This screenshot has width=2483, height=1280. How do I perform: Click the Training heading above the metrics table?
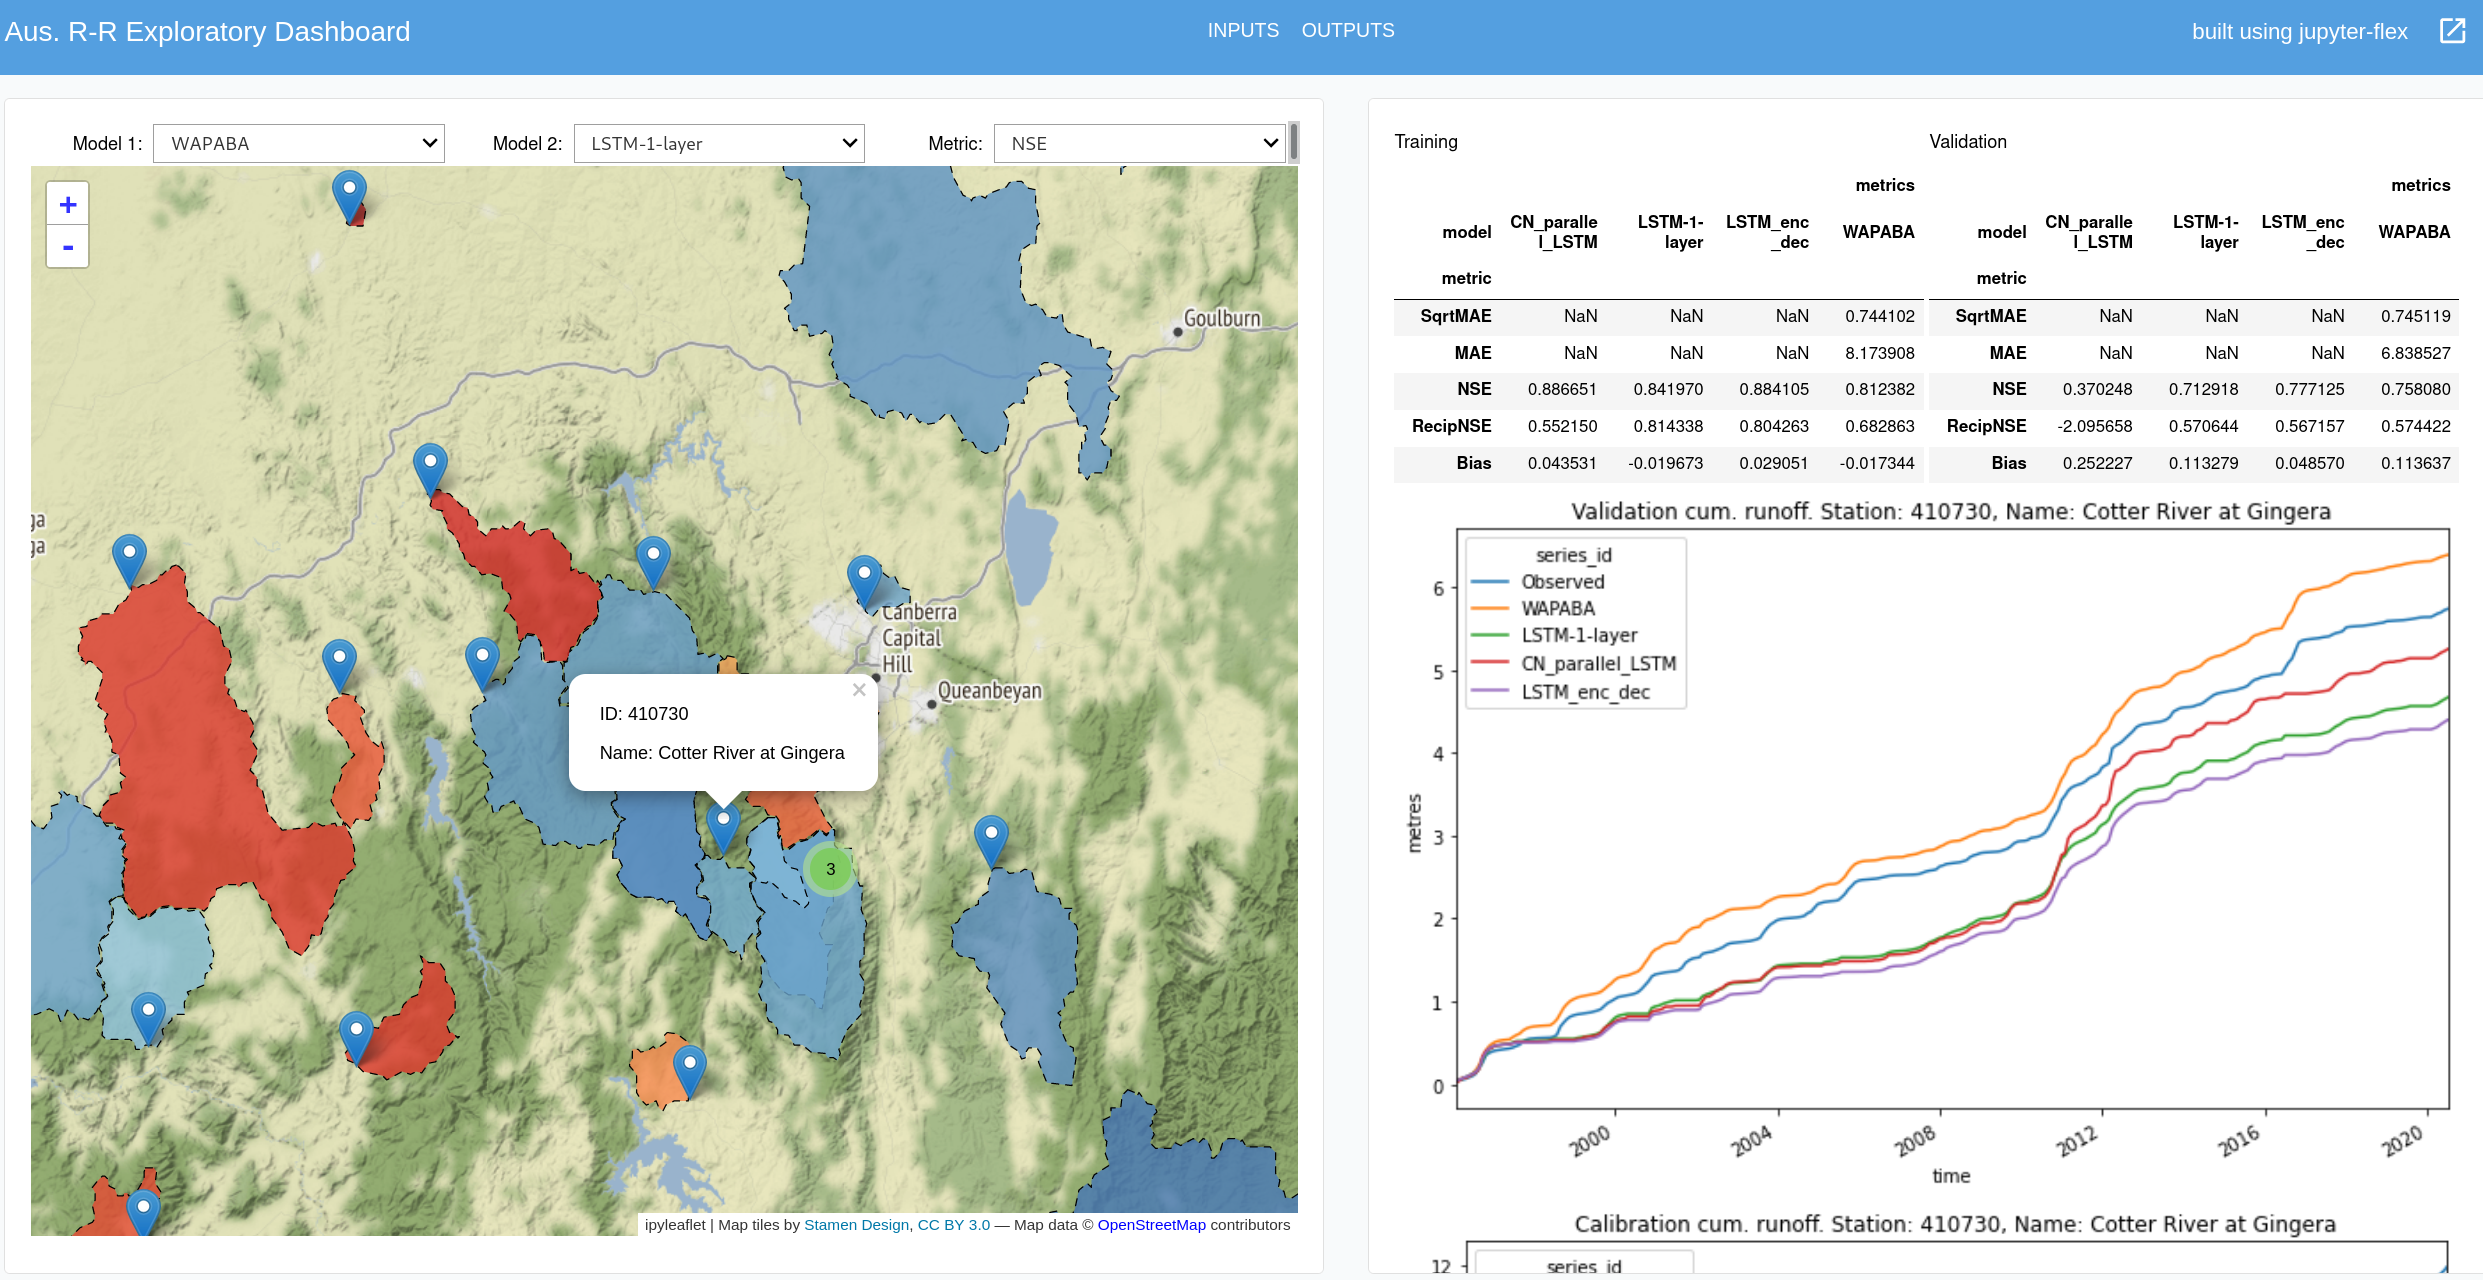click(x=1426, y=142)
